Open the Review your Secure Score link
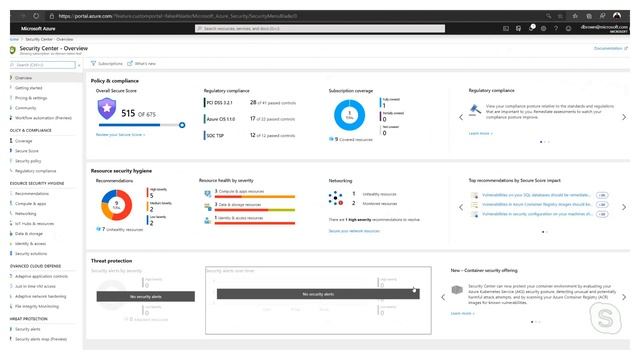Screen dimensions: 640x360 coord(120,134)
